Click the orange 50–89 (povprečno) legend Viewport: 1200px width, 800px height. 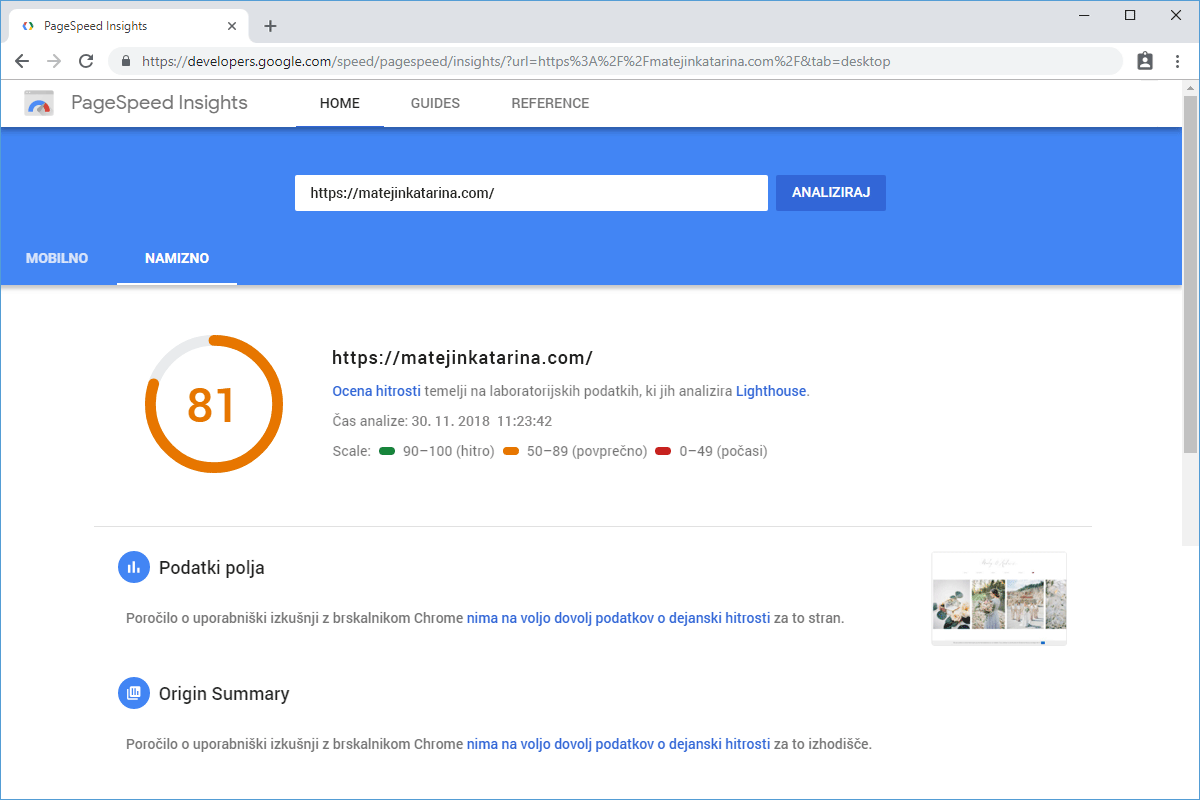575,451
